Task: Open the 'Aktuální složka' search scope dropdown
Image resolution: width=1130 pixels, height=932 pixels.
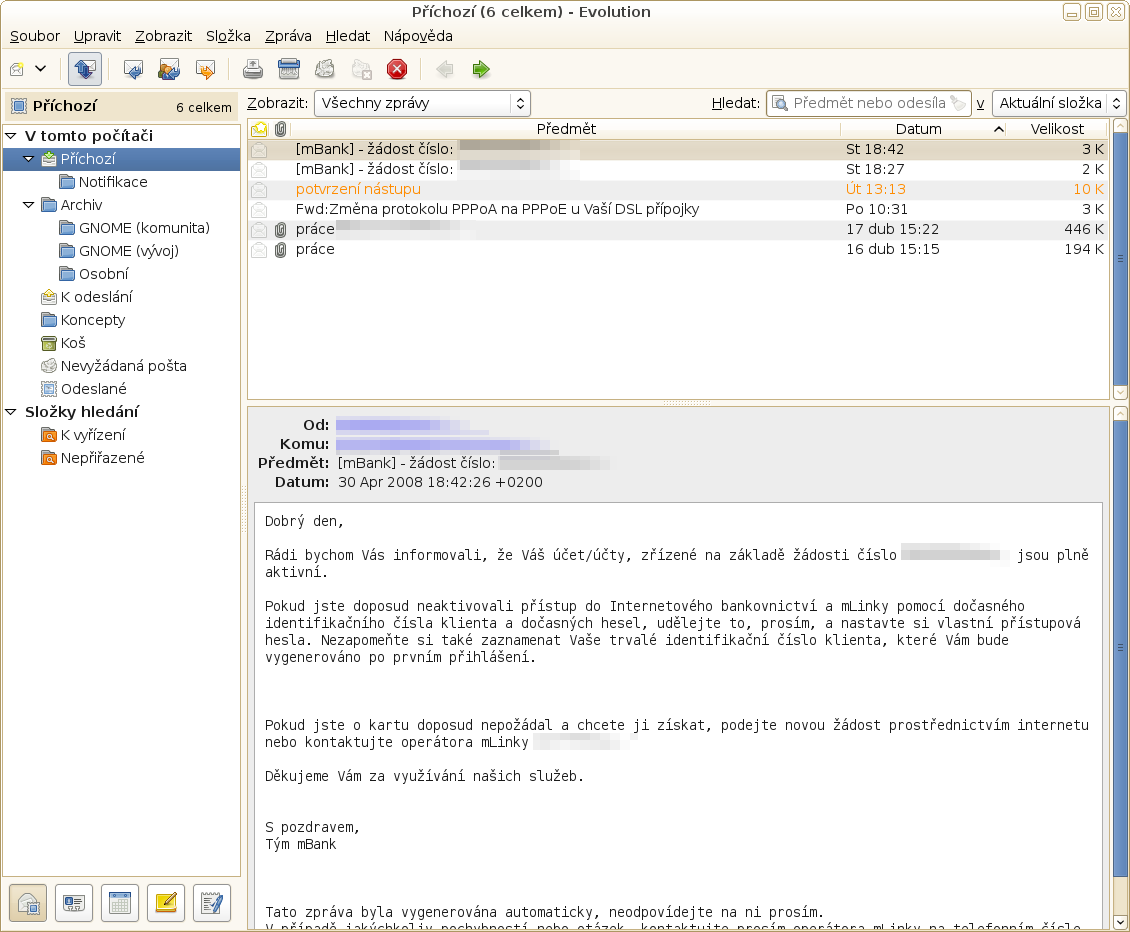Action: tap(1059, 103)
